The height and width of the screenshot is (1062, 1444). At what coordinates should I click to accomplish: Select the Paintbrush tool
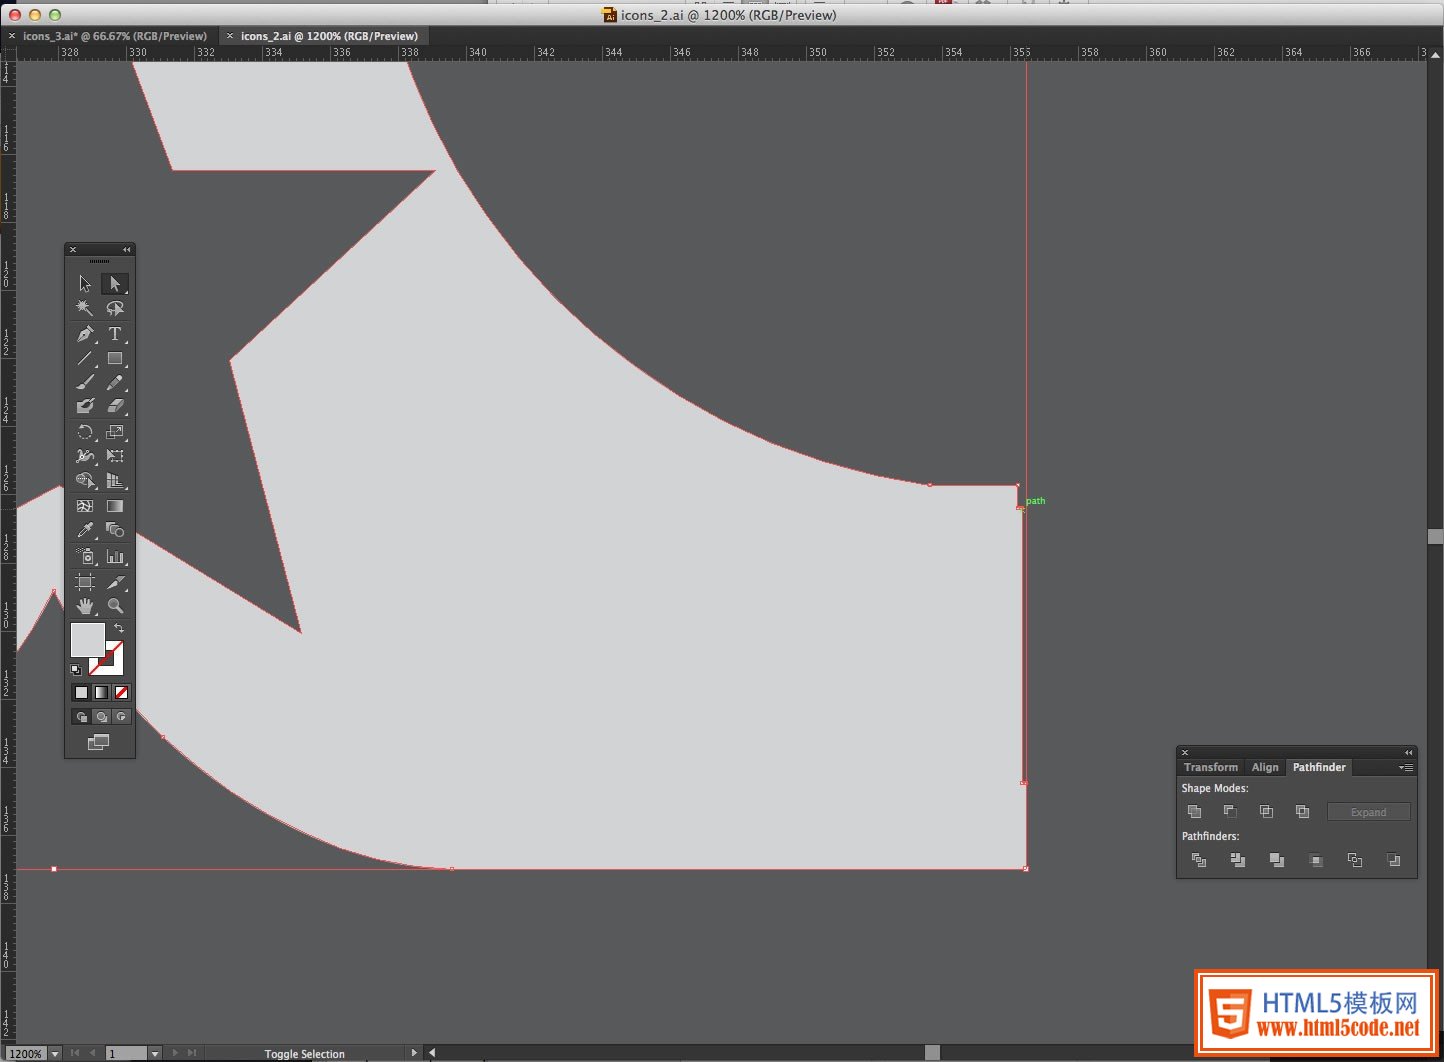[x=85, y=382]
